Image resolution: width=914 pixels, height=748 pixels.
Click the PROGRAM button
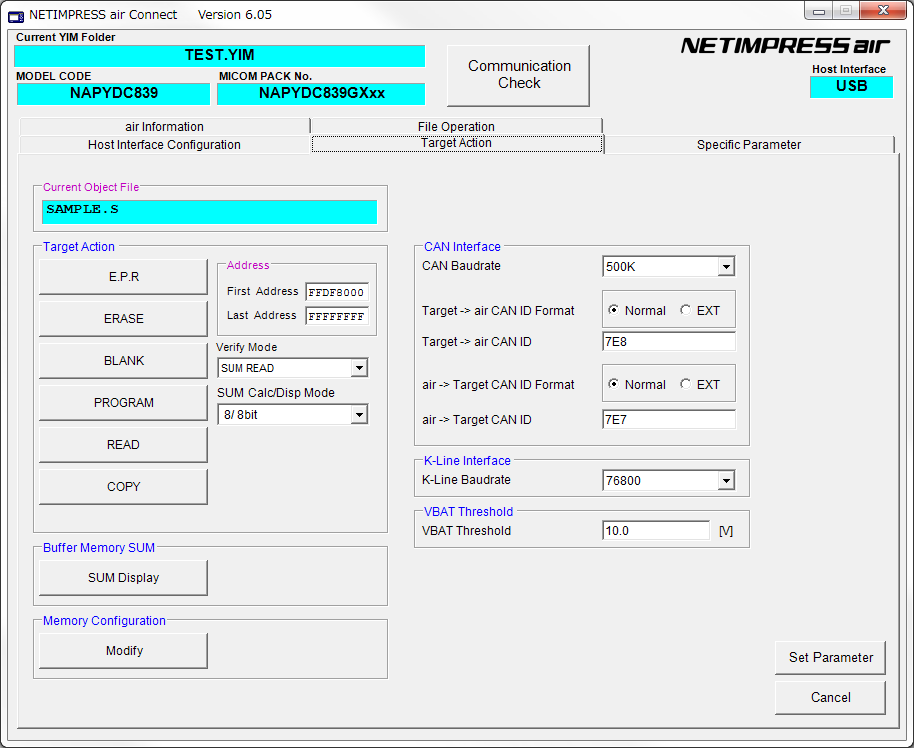click(x=124, y=403)
